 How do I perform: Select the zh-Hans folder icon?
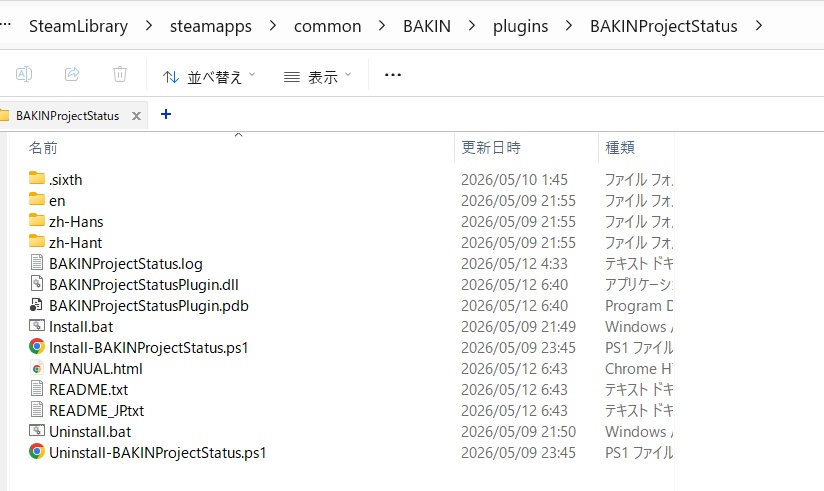37,220
